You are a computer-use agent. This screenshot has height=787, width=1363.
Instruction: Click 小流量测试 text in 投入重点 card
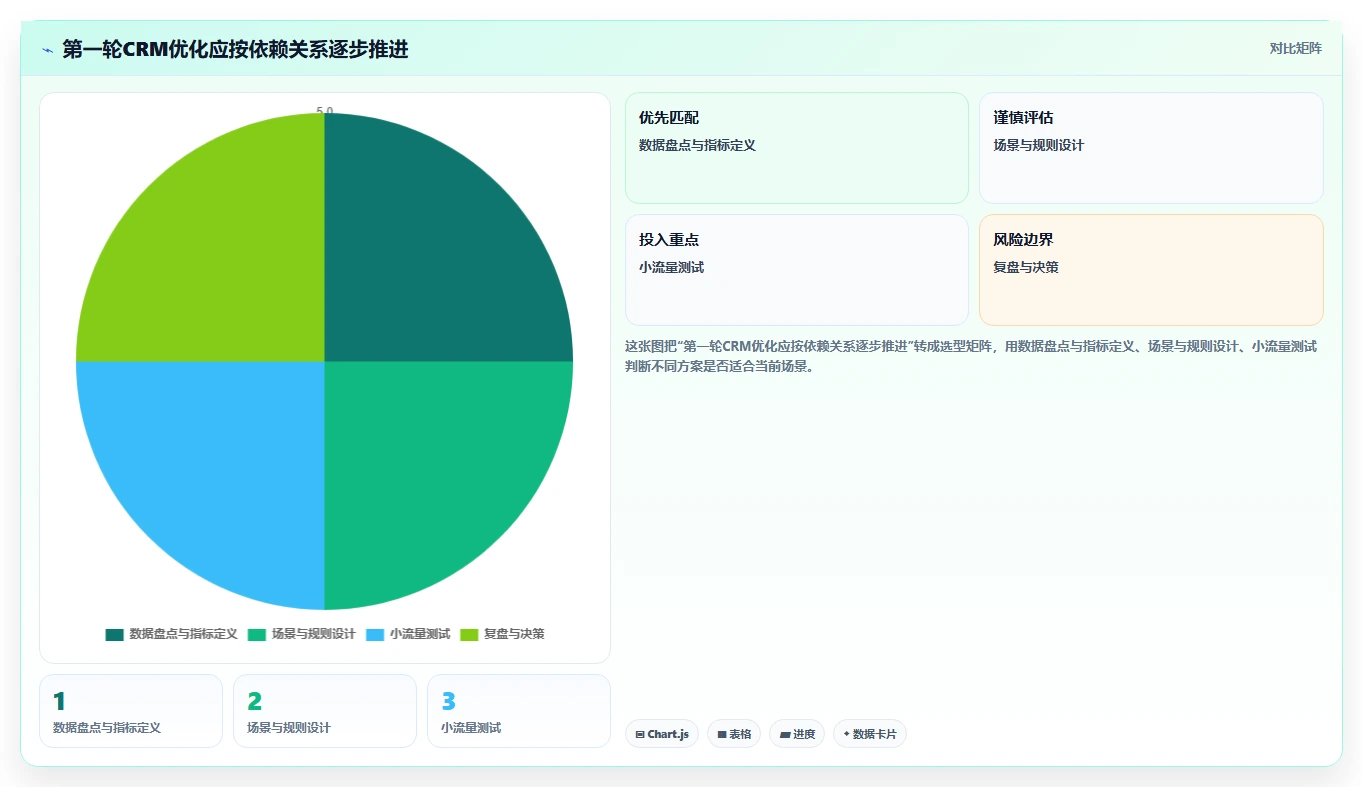(x=672, y=268)
